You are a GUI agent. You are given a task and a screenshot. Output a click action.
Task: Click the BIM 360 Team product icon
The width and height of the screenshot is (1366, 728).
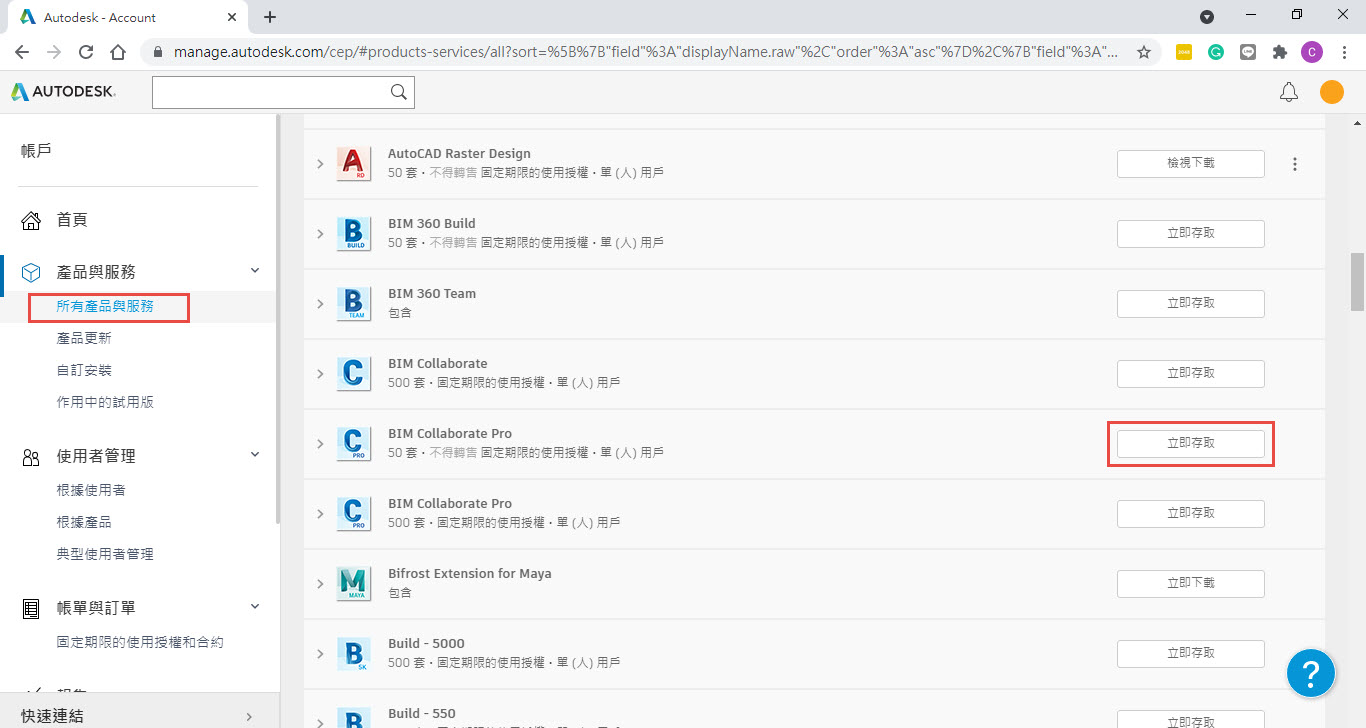353,303
